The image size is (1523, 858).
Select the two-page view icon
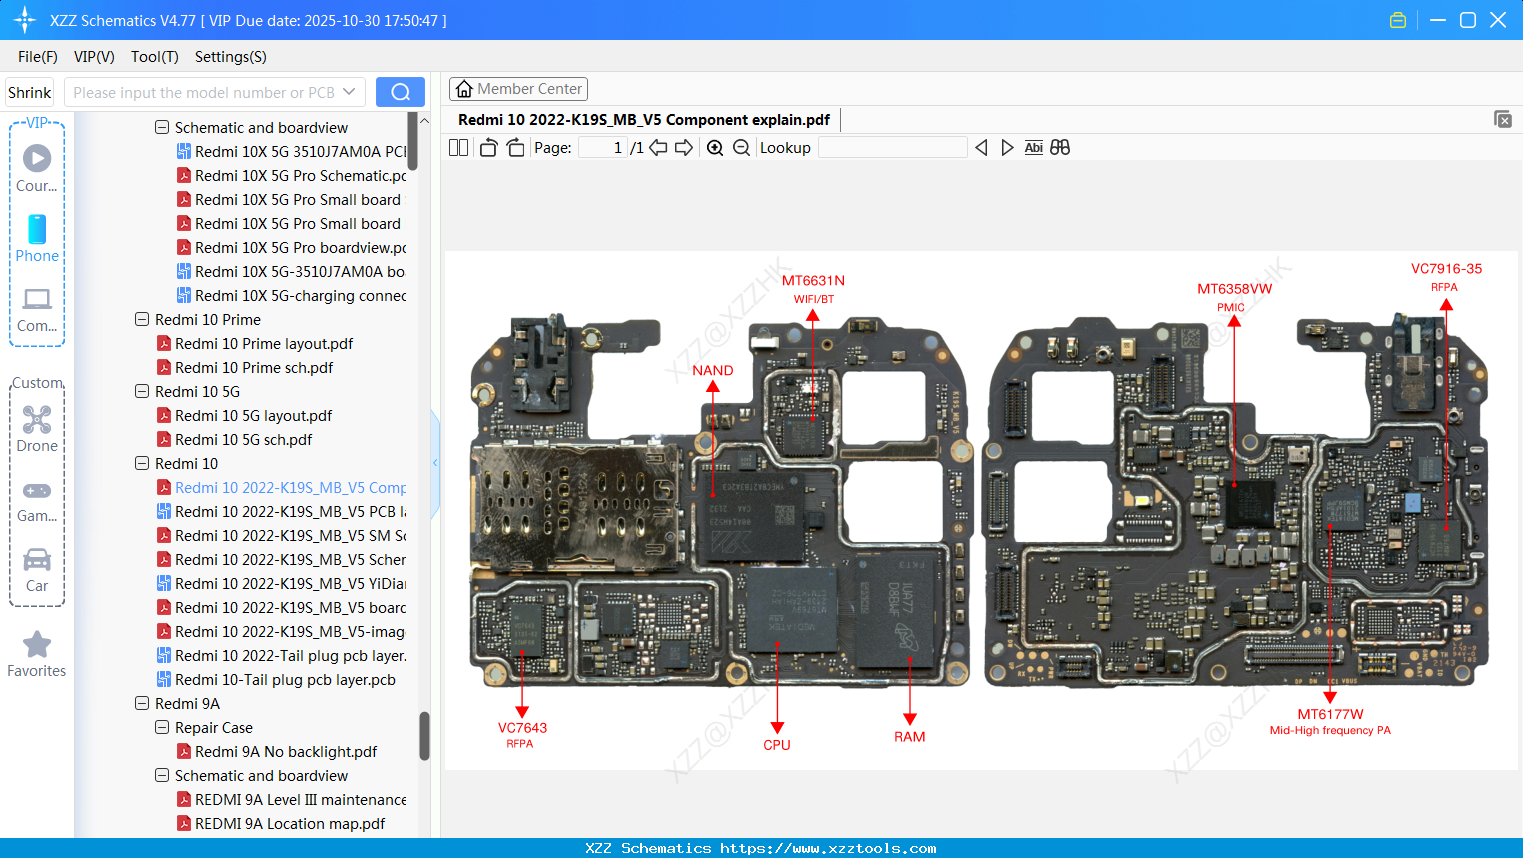(458, 147)
